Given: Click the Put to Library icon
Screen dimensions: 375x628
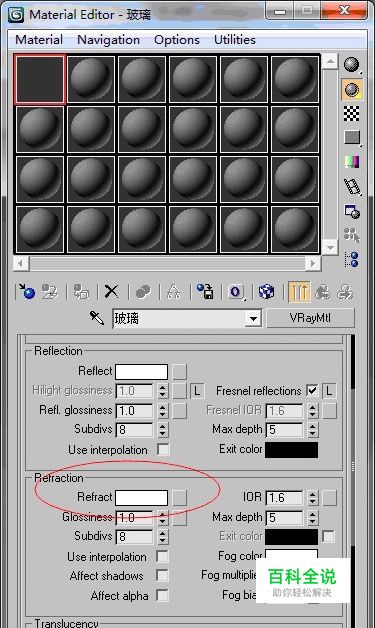Looking at the screenshot, I should tap(205, 292).
